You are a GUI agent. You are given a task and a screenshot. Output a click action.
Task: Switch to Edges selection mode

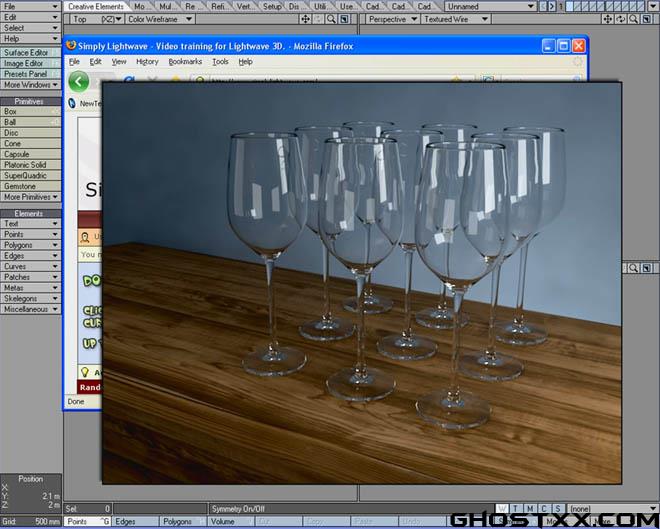(x=136, y=521)
